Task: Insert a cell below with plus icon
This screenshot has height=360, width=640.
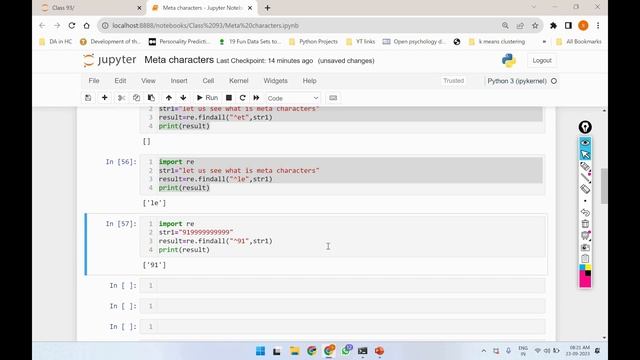Action: click(x=104, y=98)
